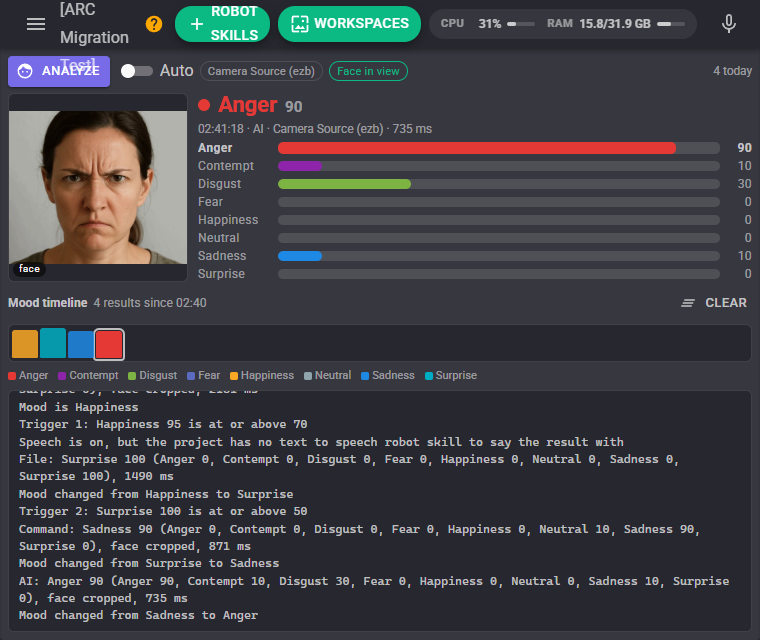Viewport: 760px width, 640px height.
Task: Click the Anger score bar
Action: tap(499, 148)
